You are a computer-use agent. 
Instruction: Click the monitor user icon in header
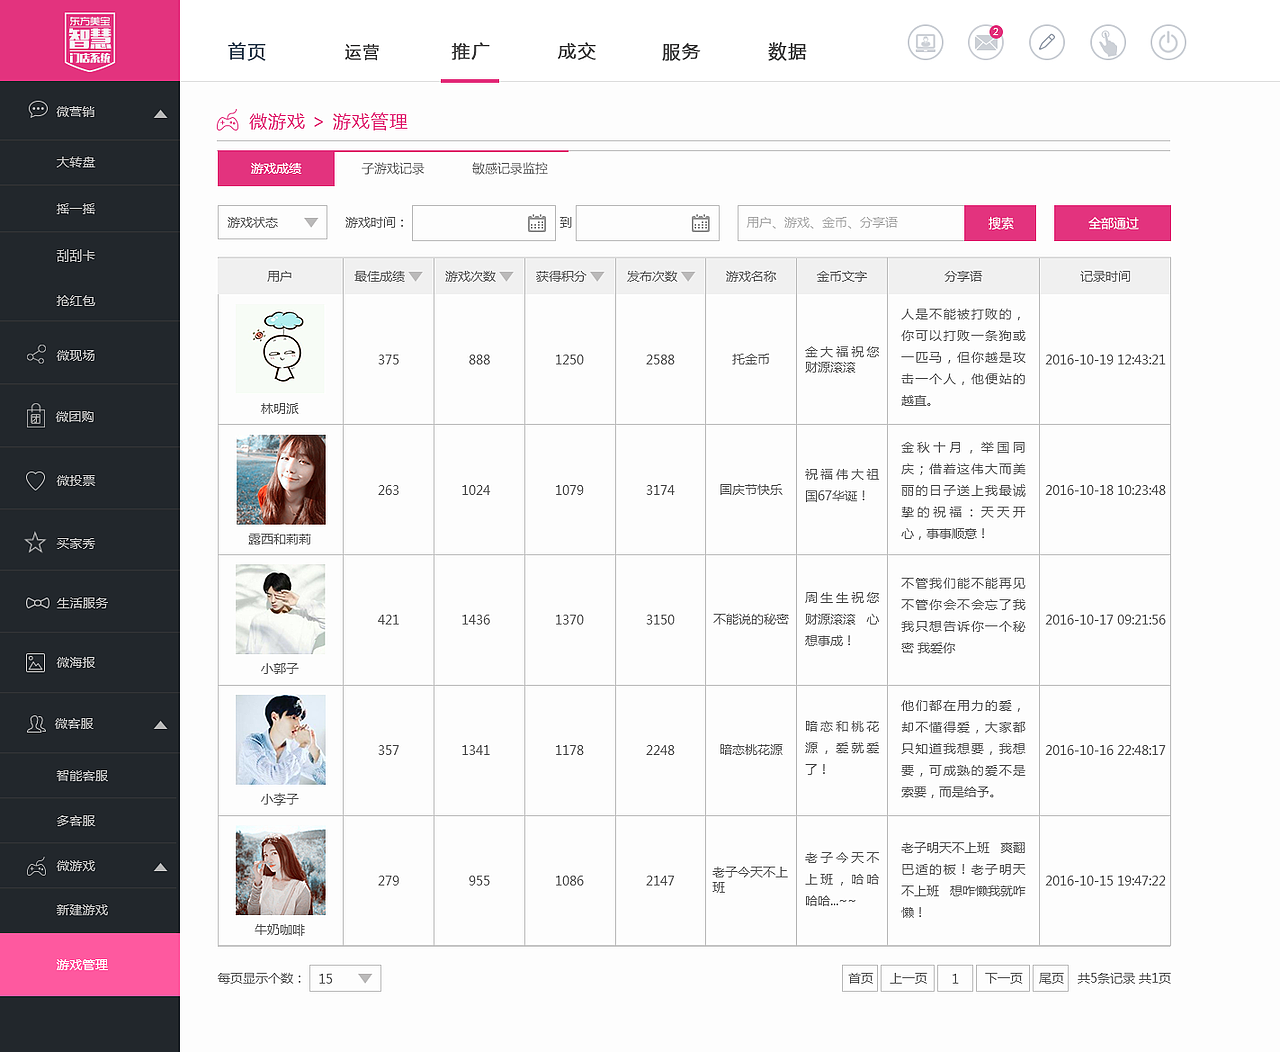[925, 43]
